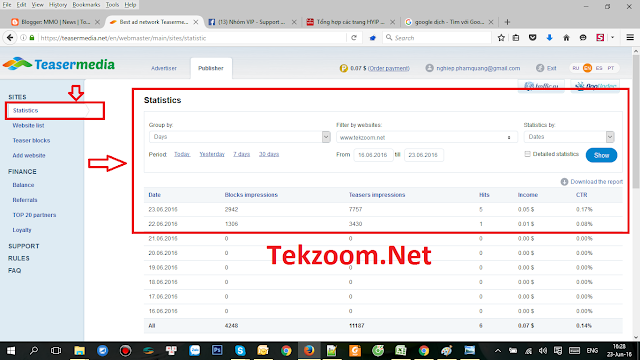Click the volume speaker tray icon
The width and height of the screenshot is (640, 360).
(542, 351)
